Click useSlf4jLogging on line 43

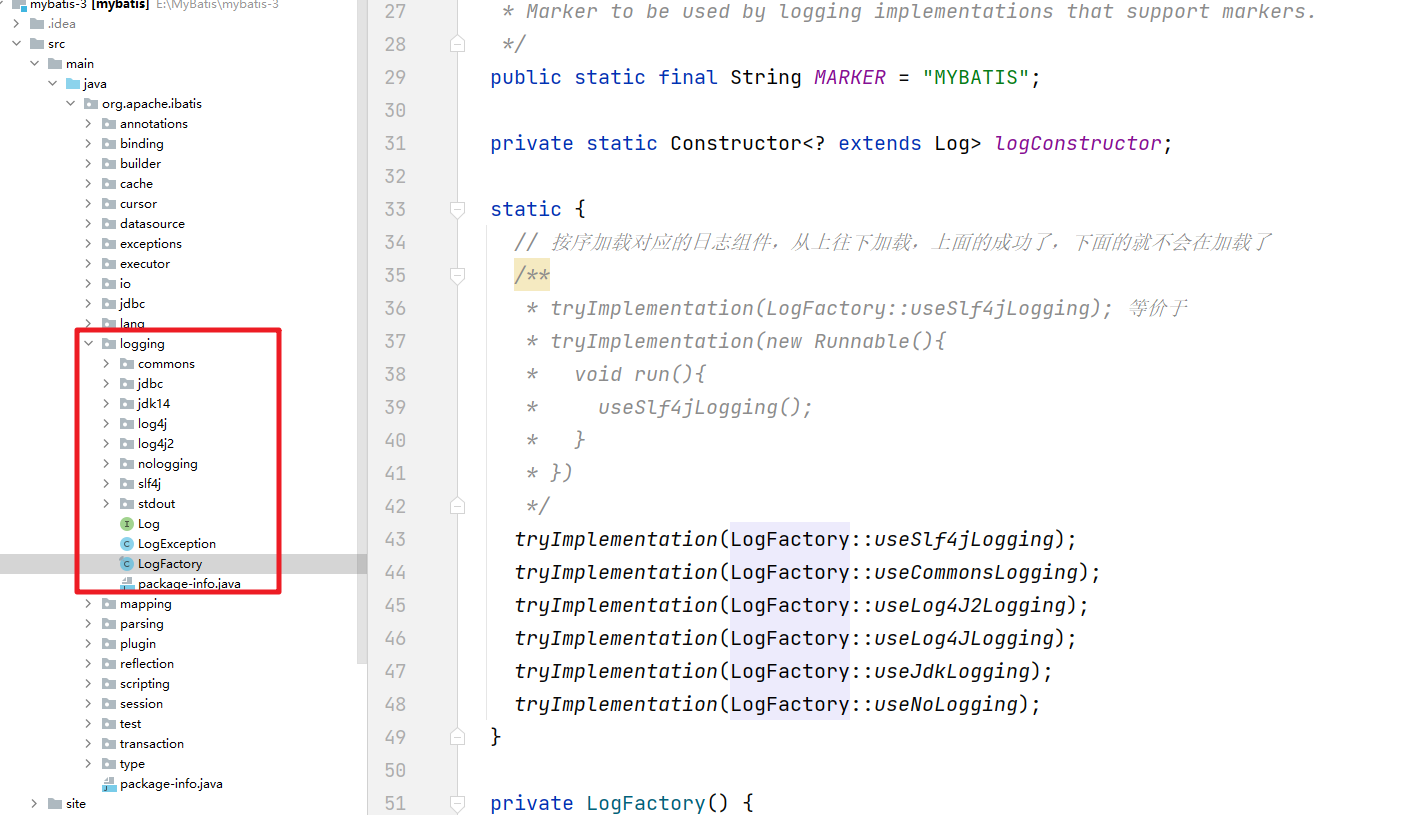(x=964, y=540)
